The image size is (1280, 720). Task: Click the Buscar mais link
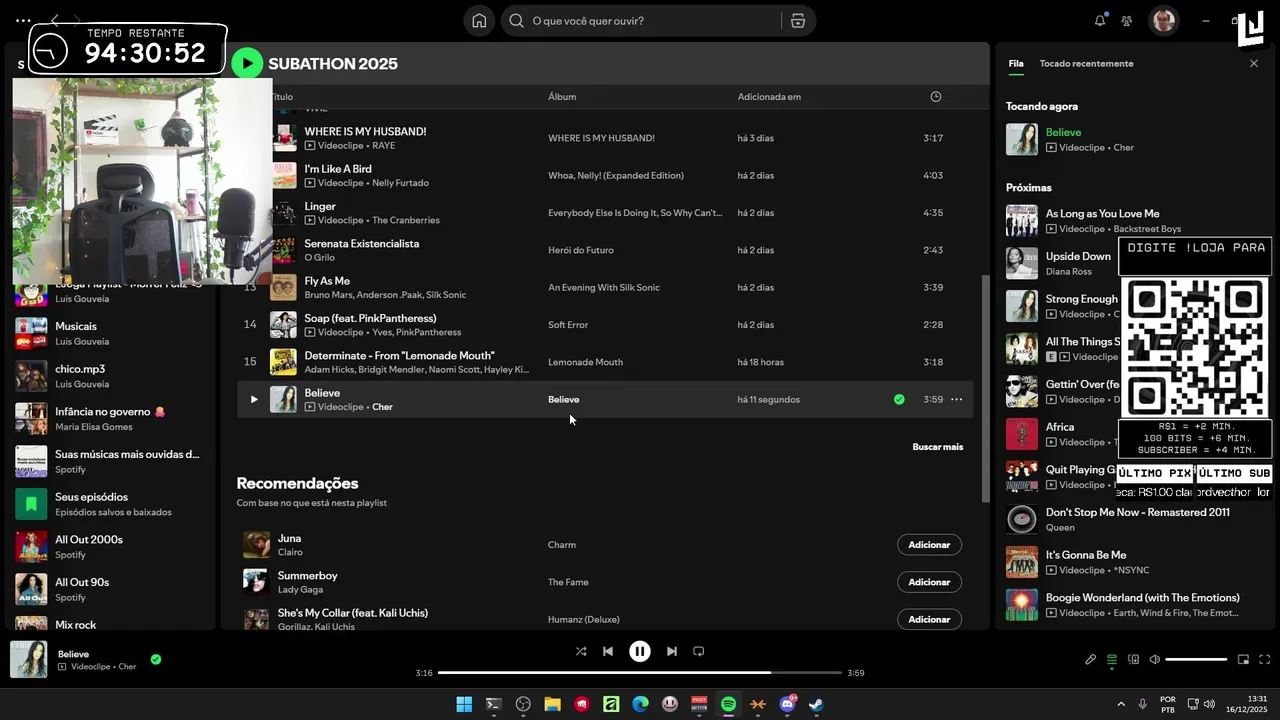coord(938,447)
